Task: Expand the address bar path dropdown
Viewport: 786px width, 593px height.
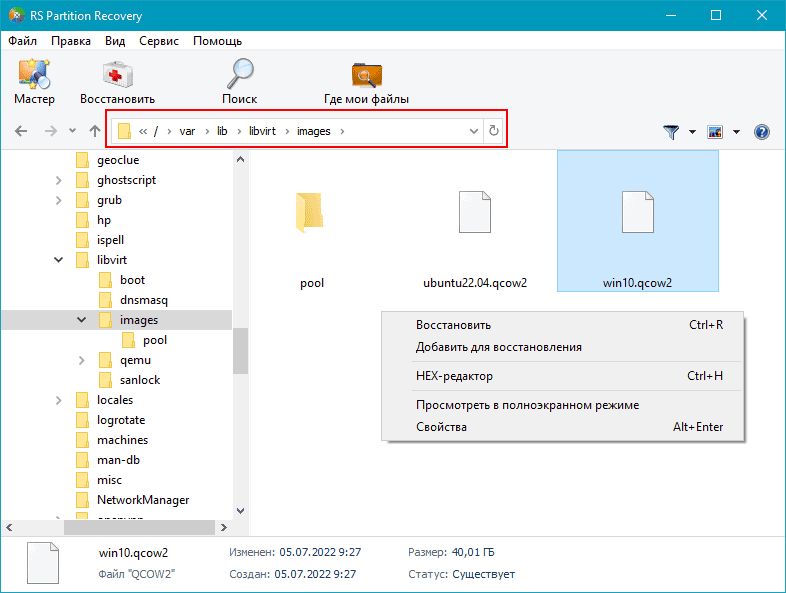Action: click(x=473, y=131)
